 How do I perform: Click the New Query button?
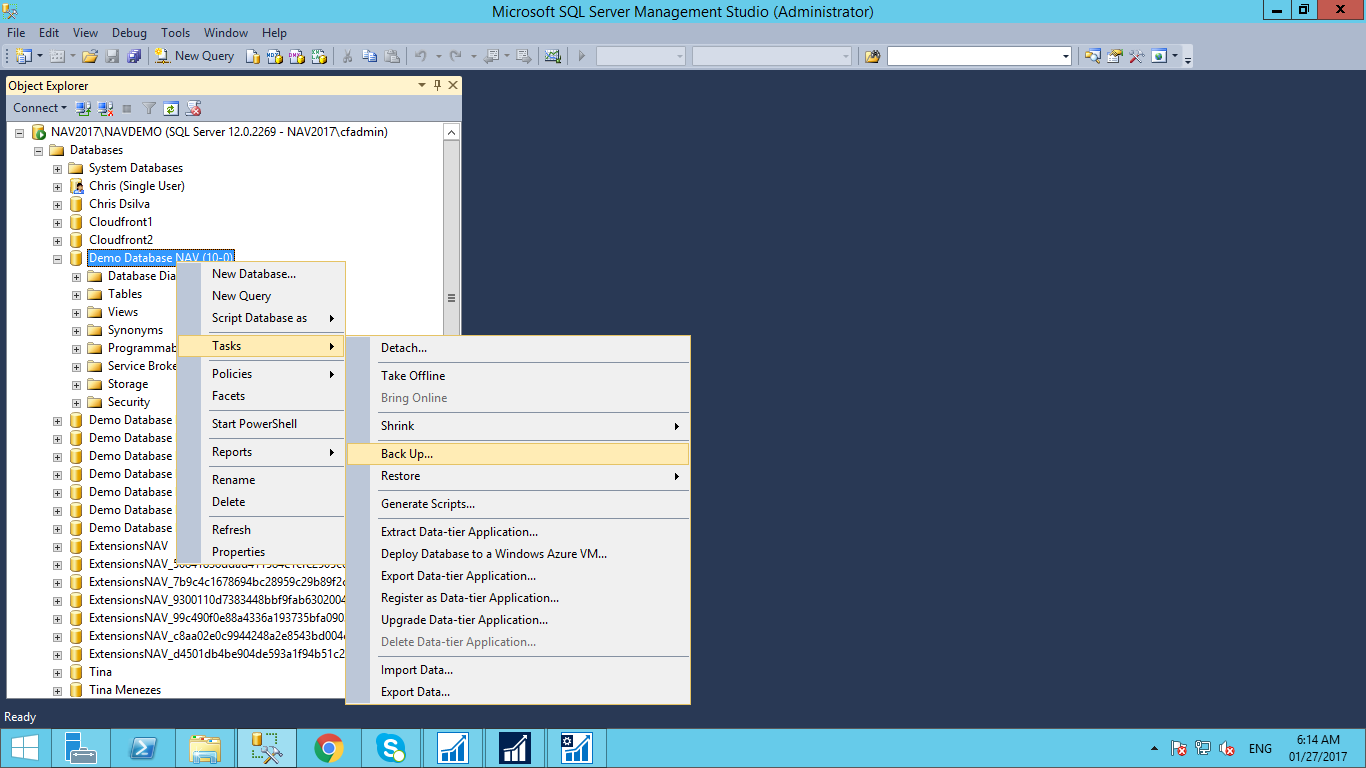(x=194, y=56)
